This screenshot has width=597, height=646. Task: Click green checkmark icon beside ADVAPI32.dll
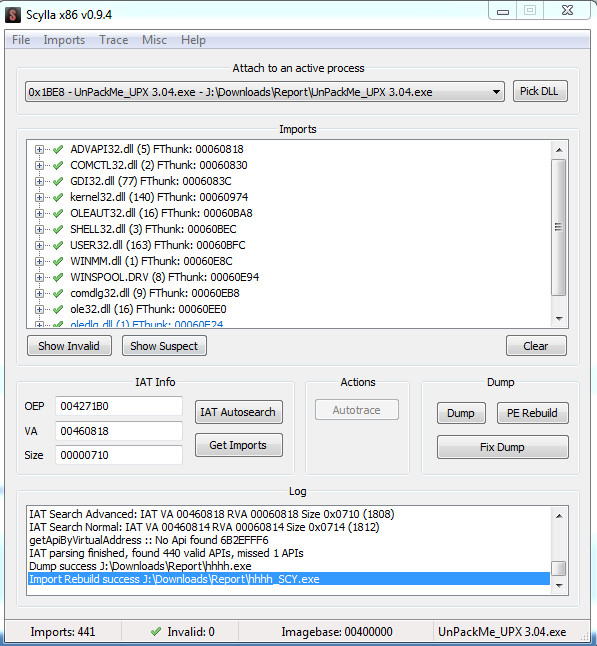pos(58,149)
